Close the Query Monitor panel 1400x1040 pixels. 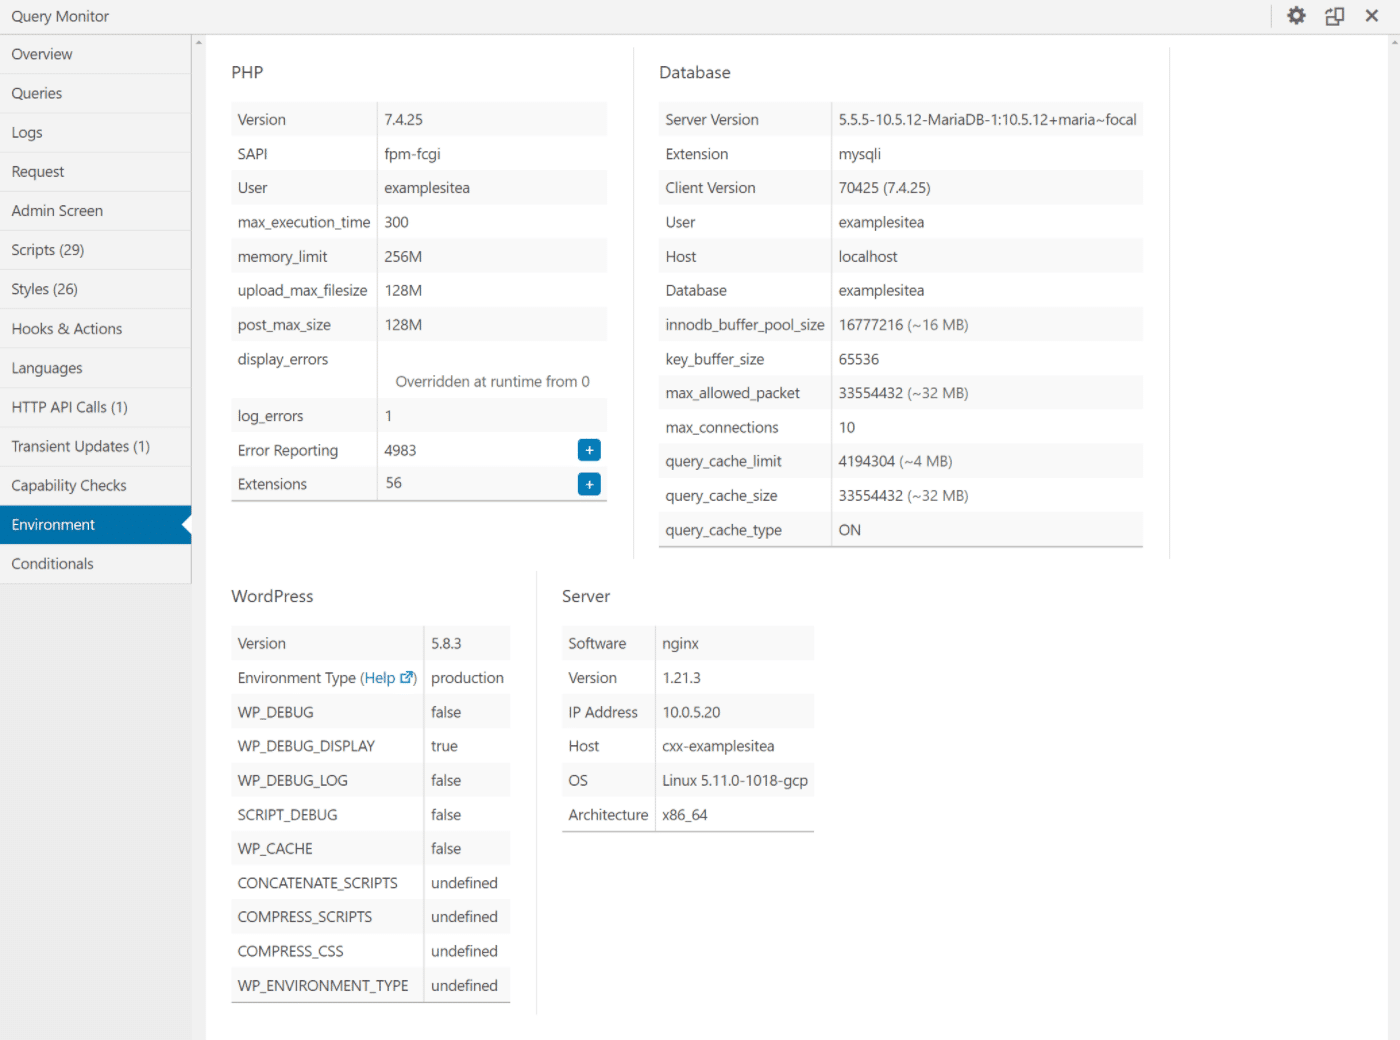tap(1372, 16)
